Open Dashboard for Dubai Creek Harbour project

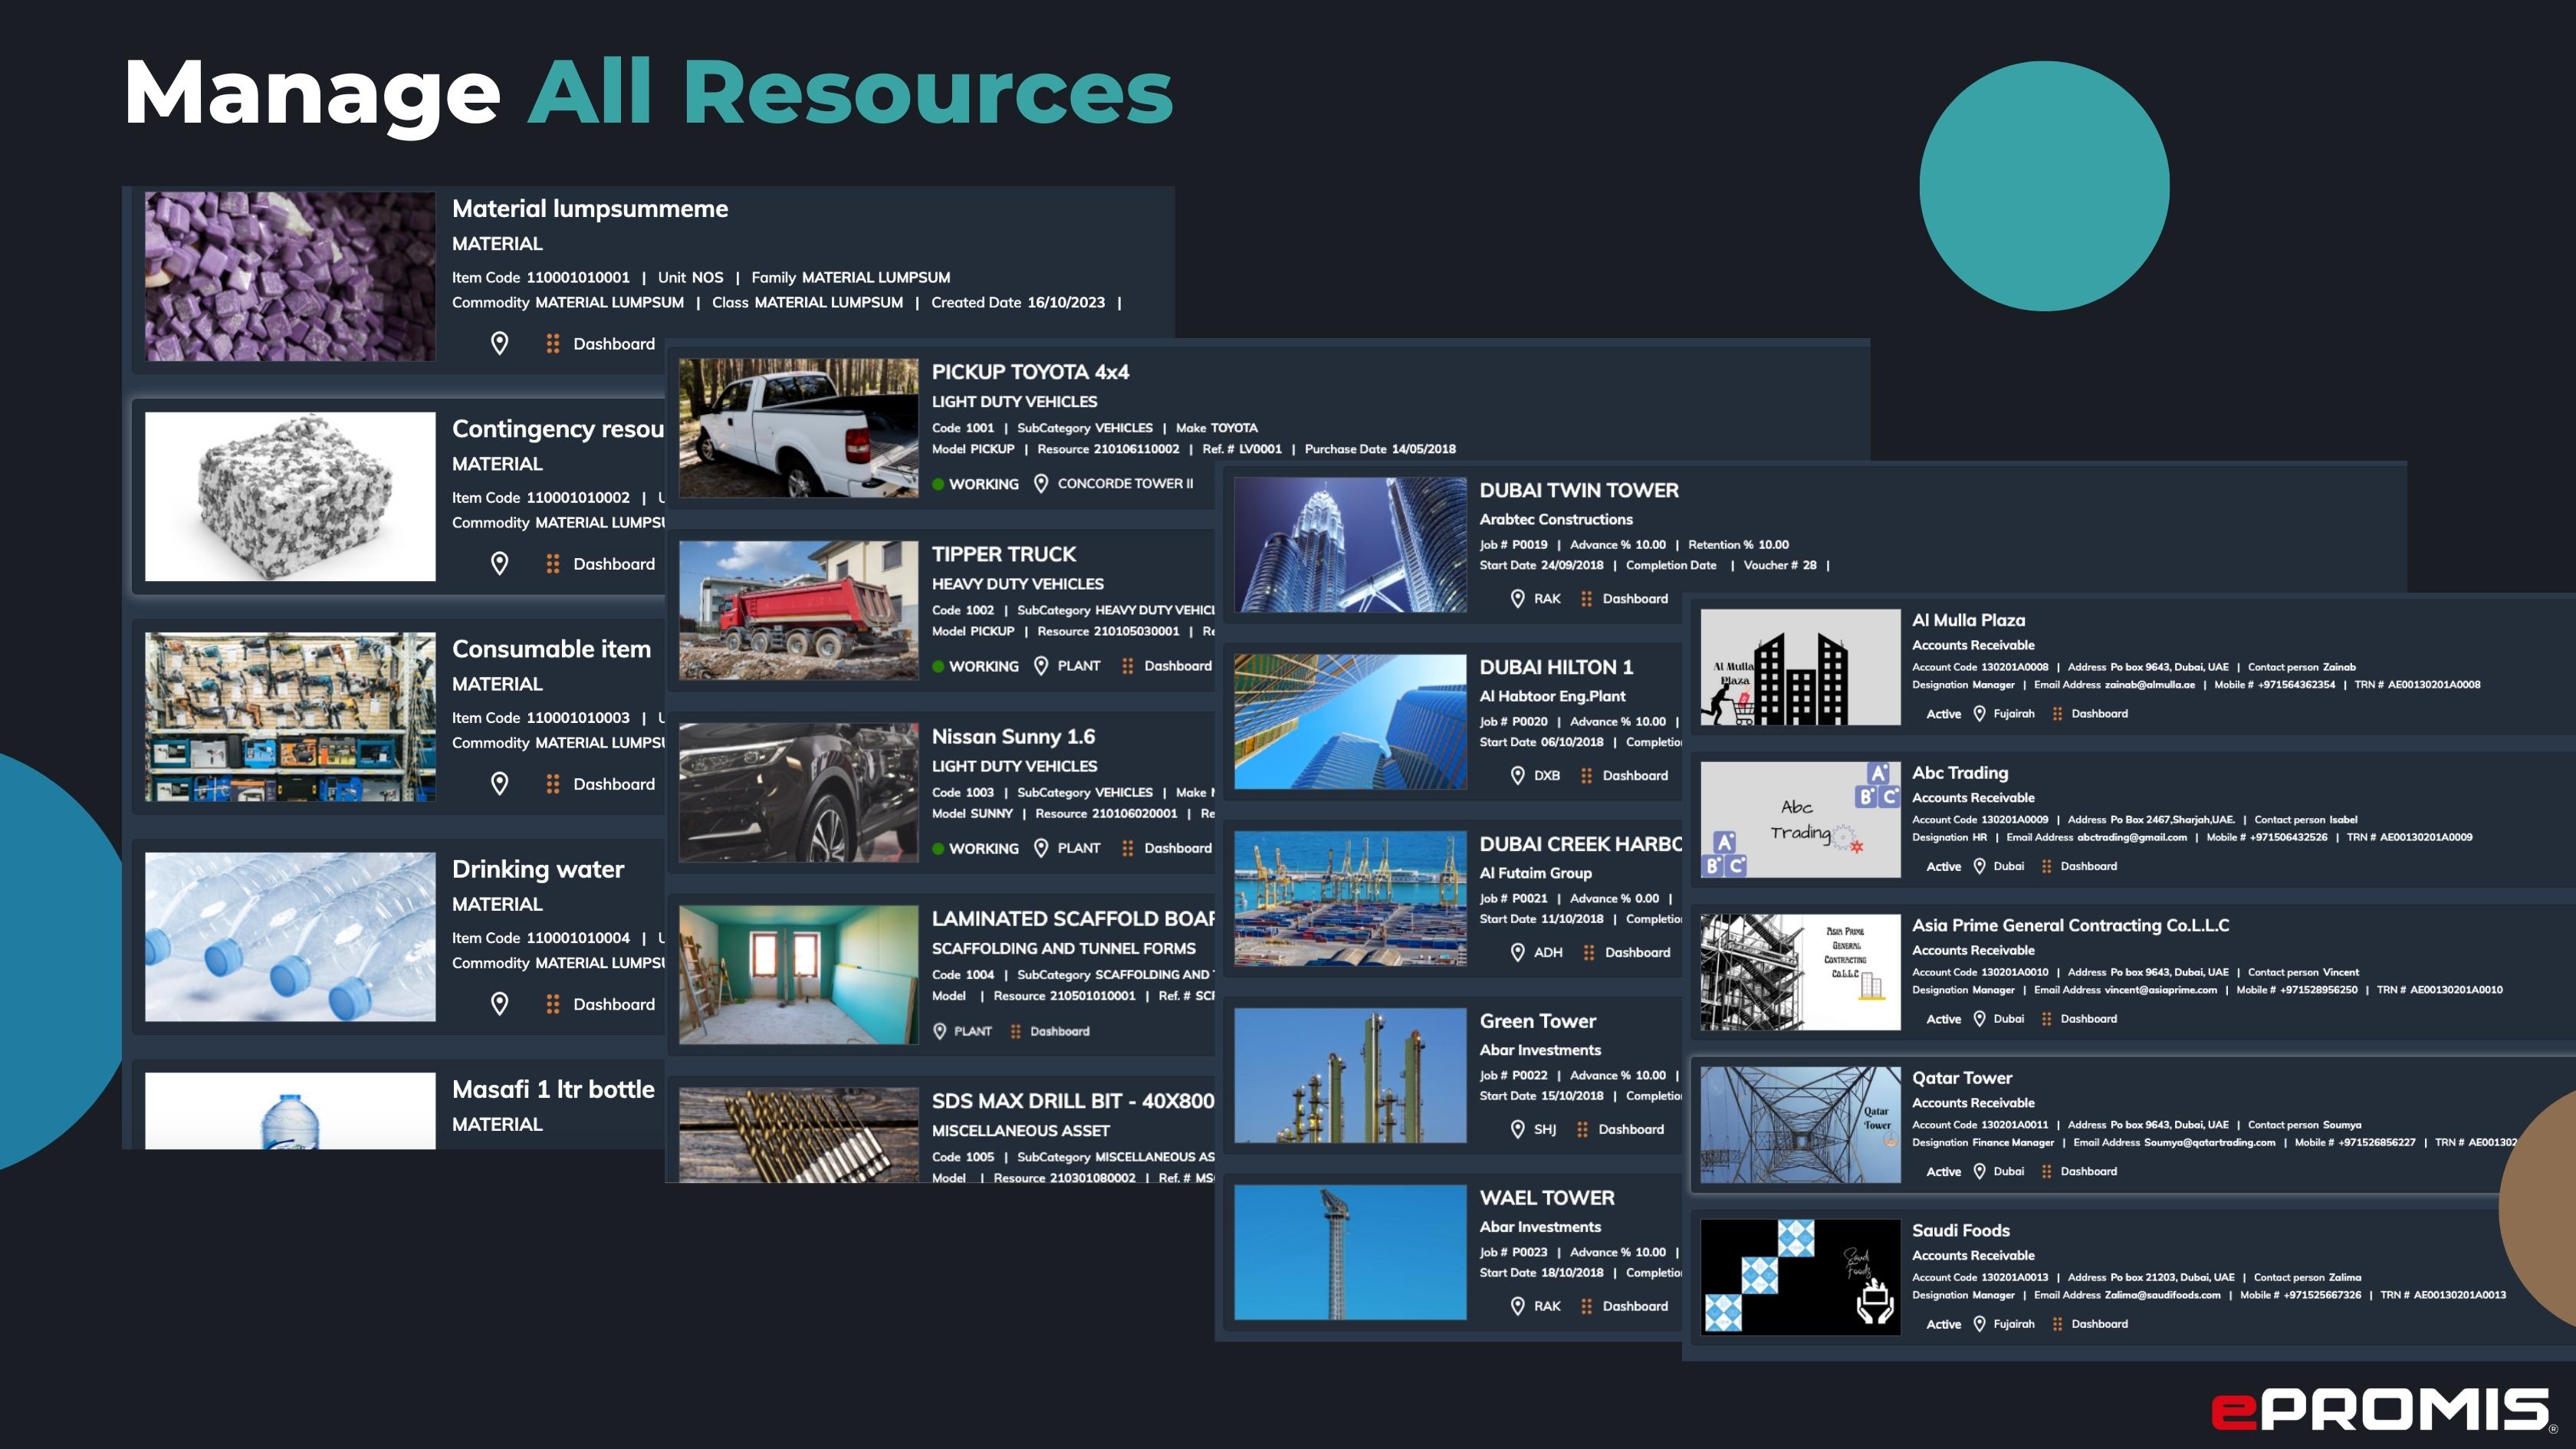tap(1637, 953)
